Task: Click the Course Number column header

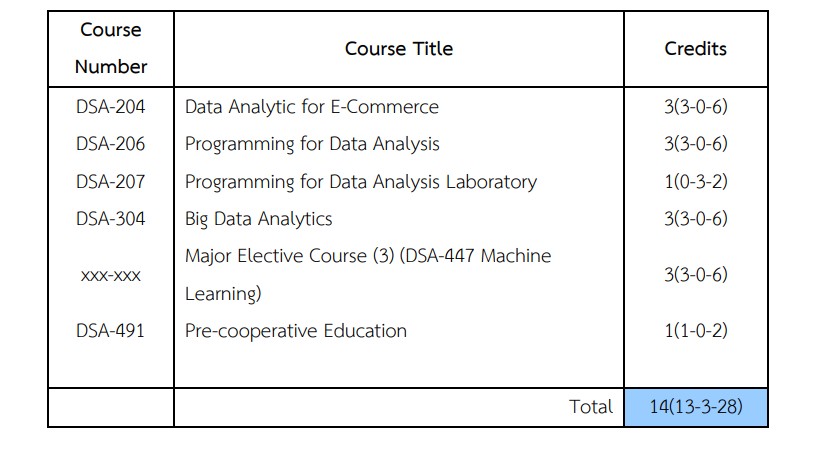Action: coord(111,48)
